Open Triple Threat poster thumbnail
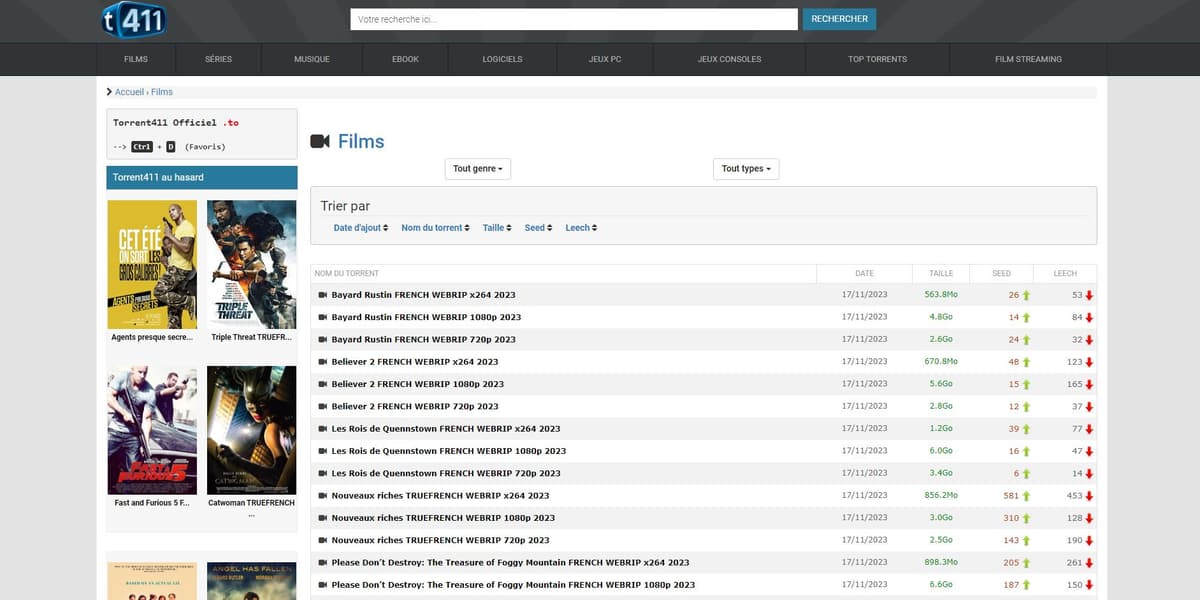The height and width of the screenshot is (600, 1200). tap(252, 264)
